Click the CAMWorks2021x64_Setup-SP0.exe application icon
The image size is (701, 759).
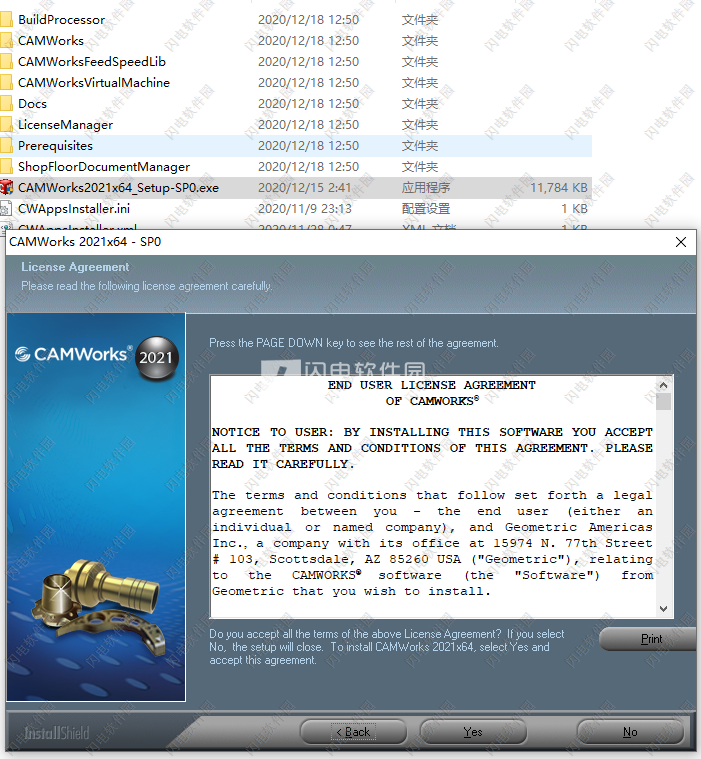tap(6, 187)
